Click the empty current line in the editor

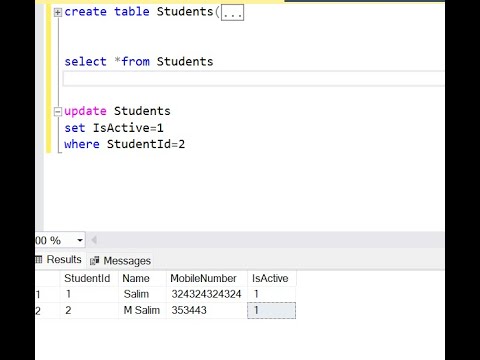click(x=253, y=79)
